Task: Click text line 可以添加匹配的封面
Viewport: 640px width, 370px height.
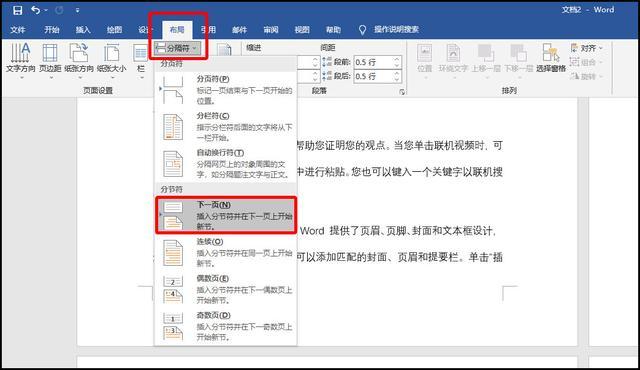Action: [x=400, y=257]
